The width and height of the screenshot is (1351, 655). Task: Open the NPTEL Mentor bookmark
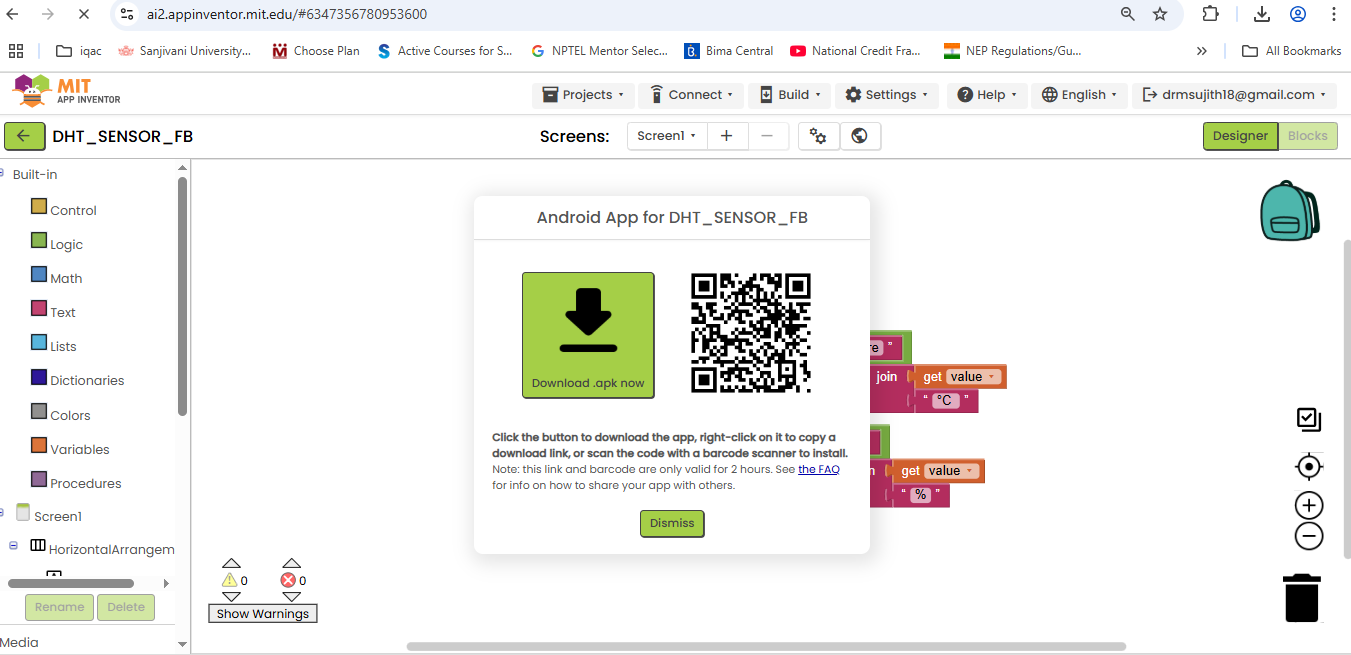click(x=599, y=50)
